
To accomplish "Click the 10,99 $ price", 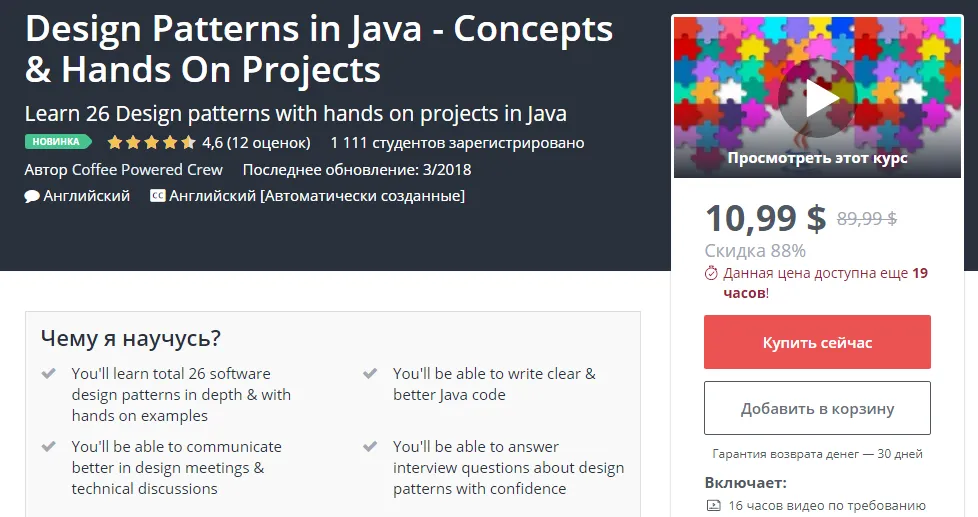I will (765, 218).
